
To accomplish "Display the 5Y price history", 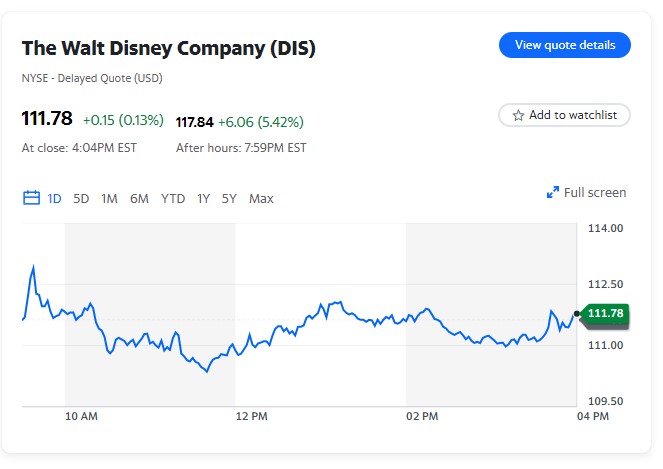I will tap(229, 199).
